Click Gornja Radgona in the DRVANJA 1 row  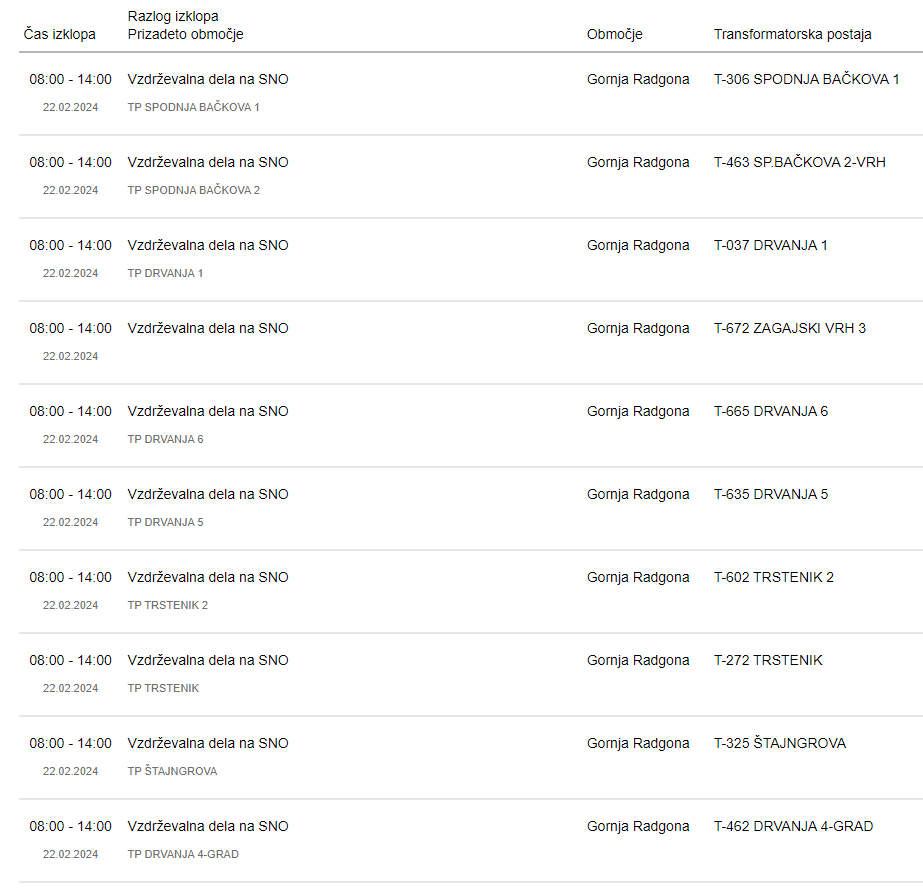point(638,245)
